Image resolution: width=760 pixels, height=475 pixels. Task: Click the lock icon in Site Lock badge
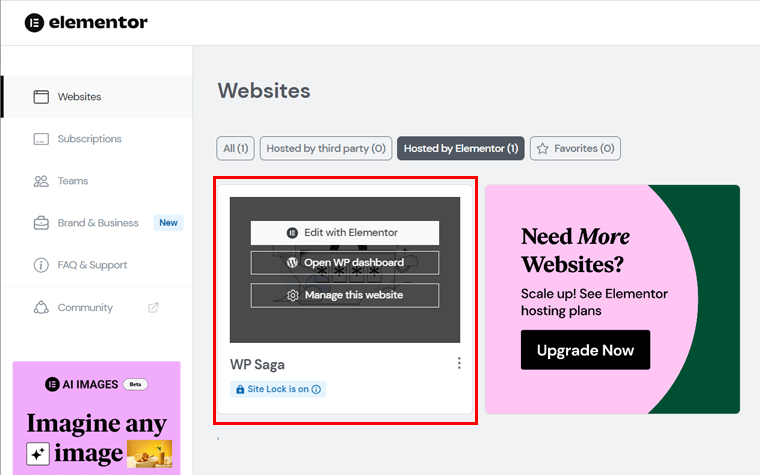coord(240,389)
